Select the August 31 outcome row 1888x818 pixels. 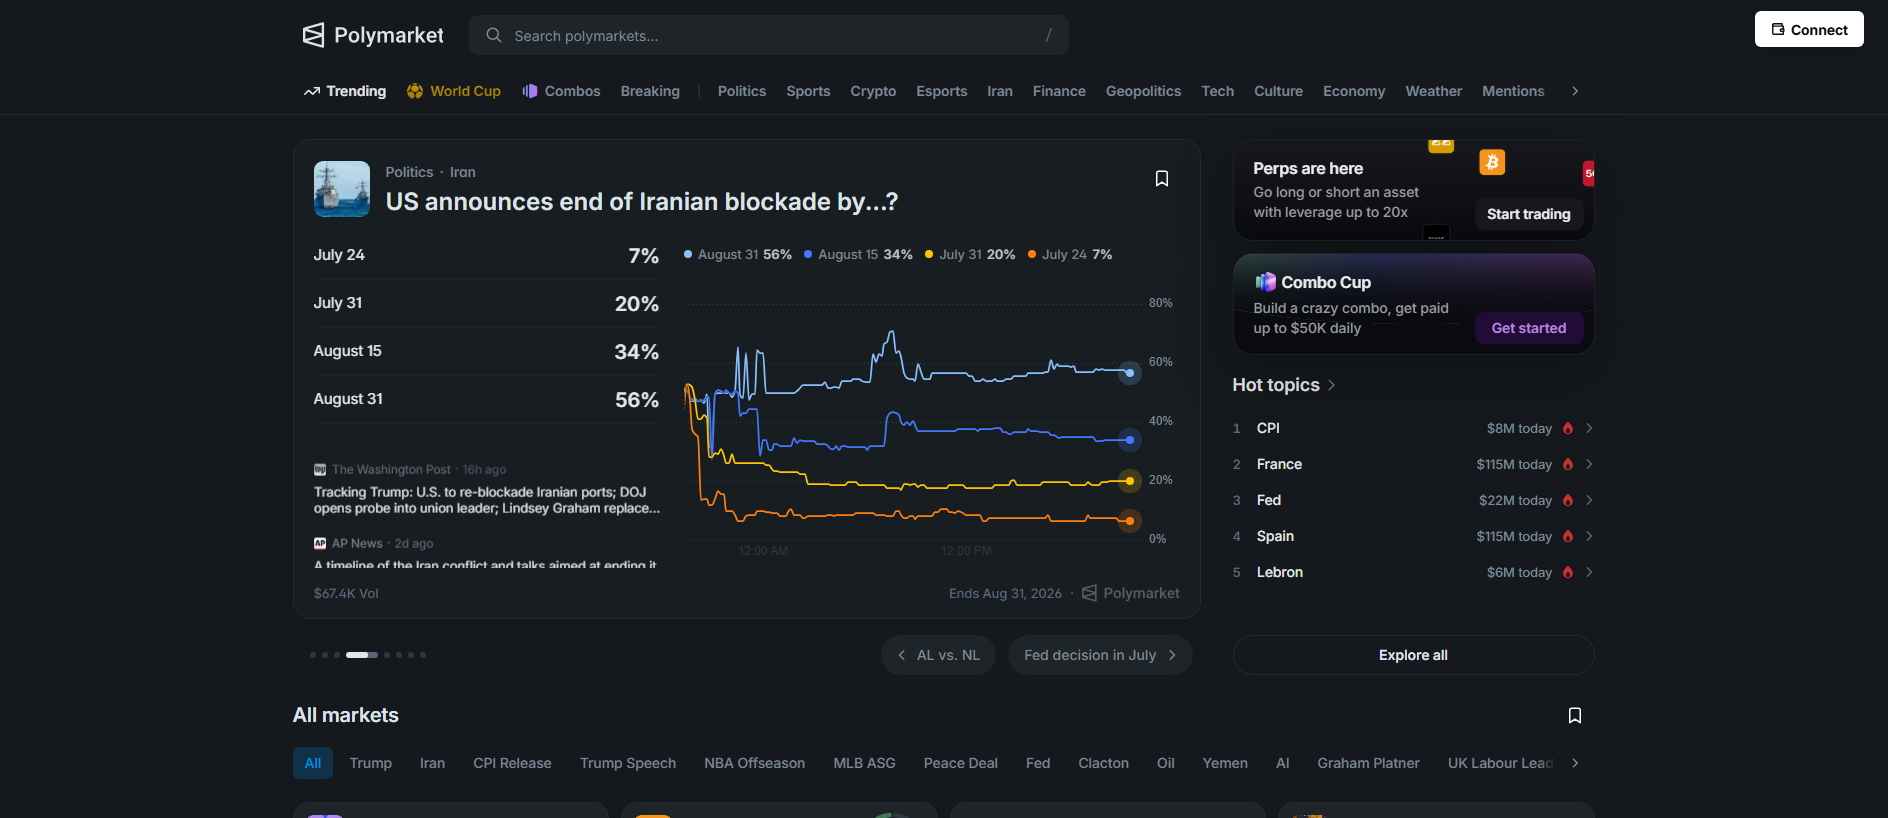click(x=486, y=399)
